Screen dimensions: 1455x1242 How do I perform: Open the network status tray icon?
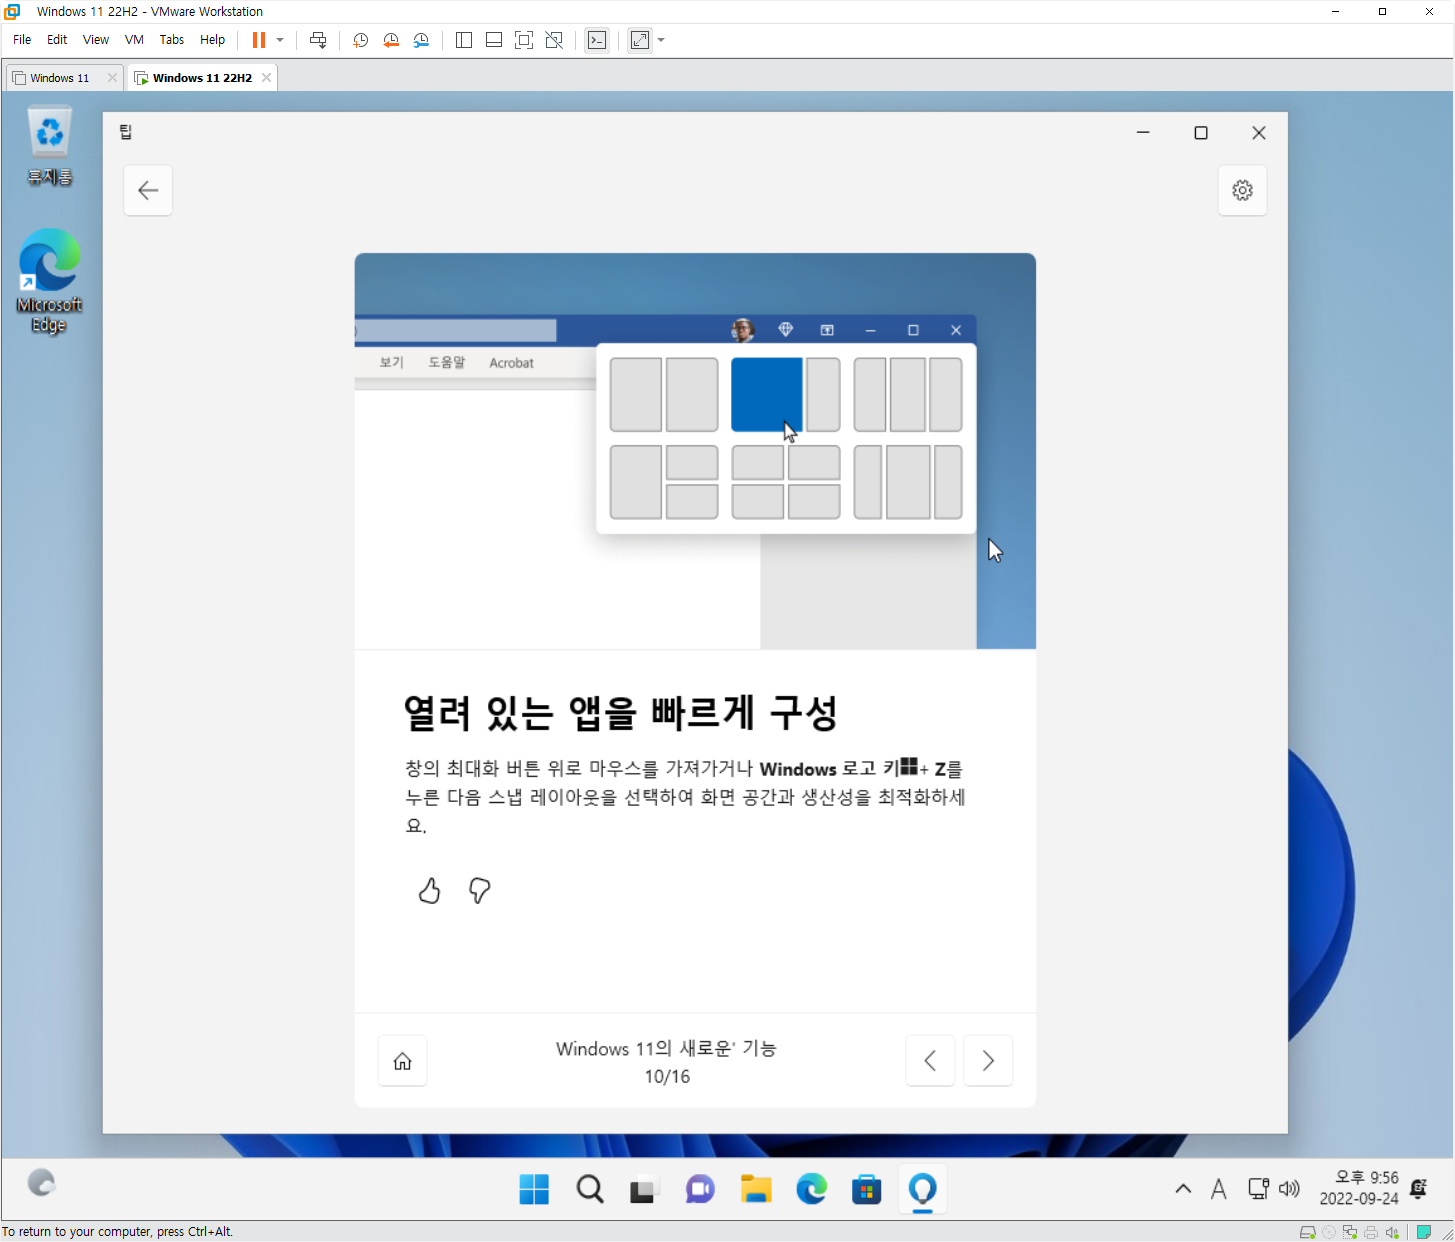click(1258, 1189)
